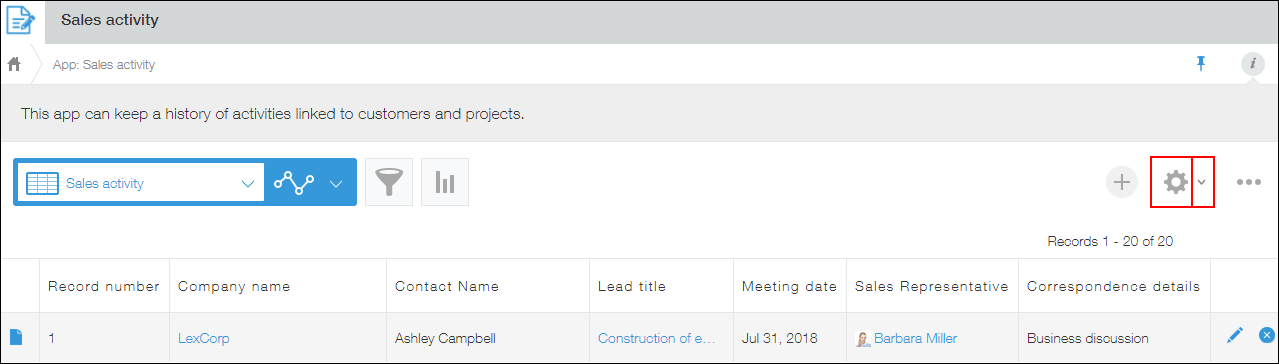Expand the Sales activity view dropdown
The image size is (1279, 364).
(x=139, y=183)
